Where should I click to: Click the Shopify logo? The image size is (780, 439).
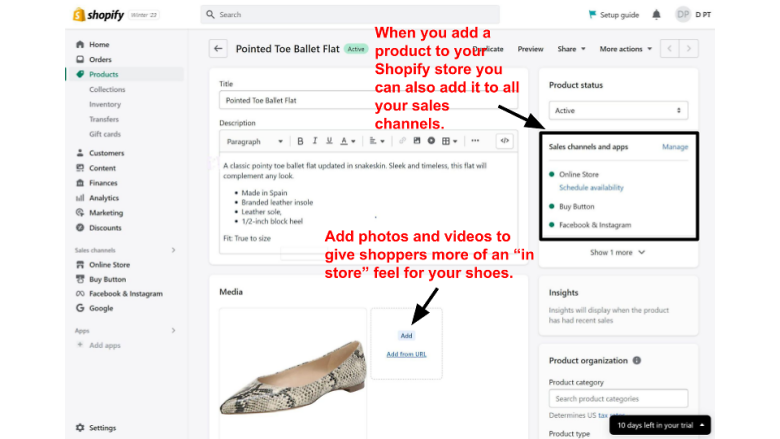[98, 15]
